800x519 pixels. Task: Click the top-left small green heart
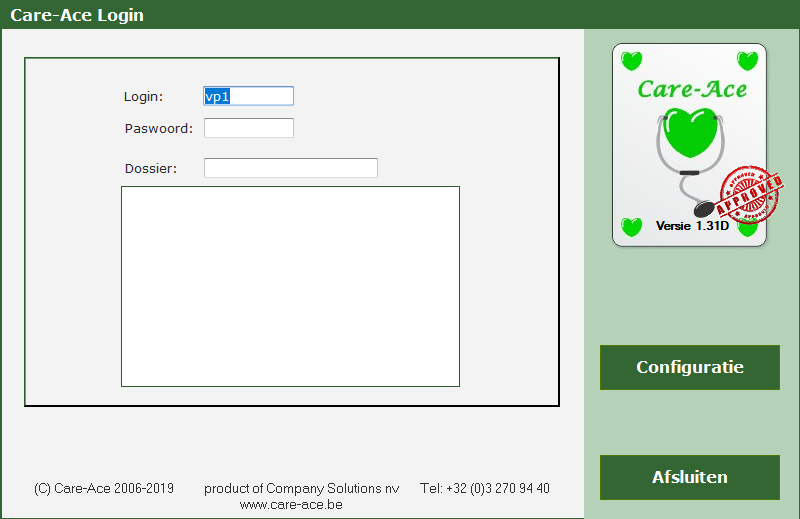click(631, 61)
